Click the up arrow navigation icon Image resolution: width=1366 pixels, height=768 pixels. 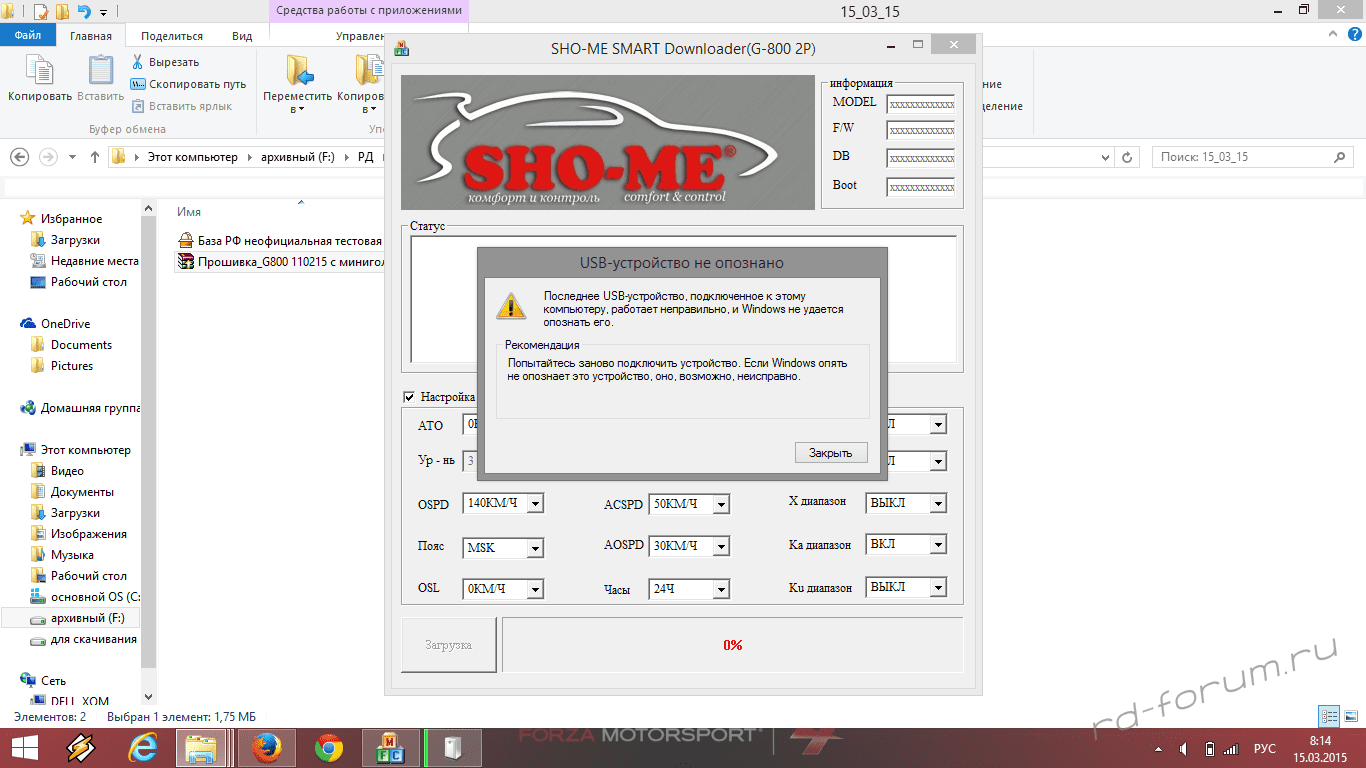(95, 157)
